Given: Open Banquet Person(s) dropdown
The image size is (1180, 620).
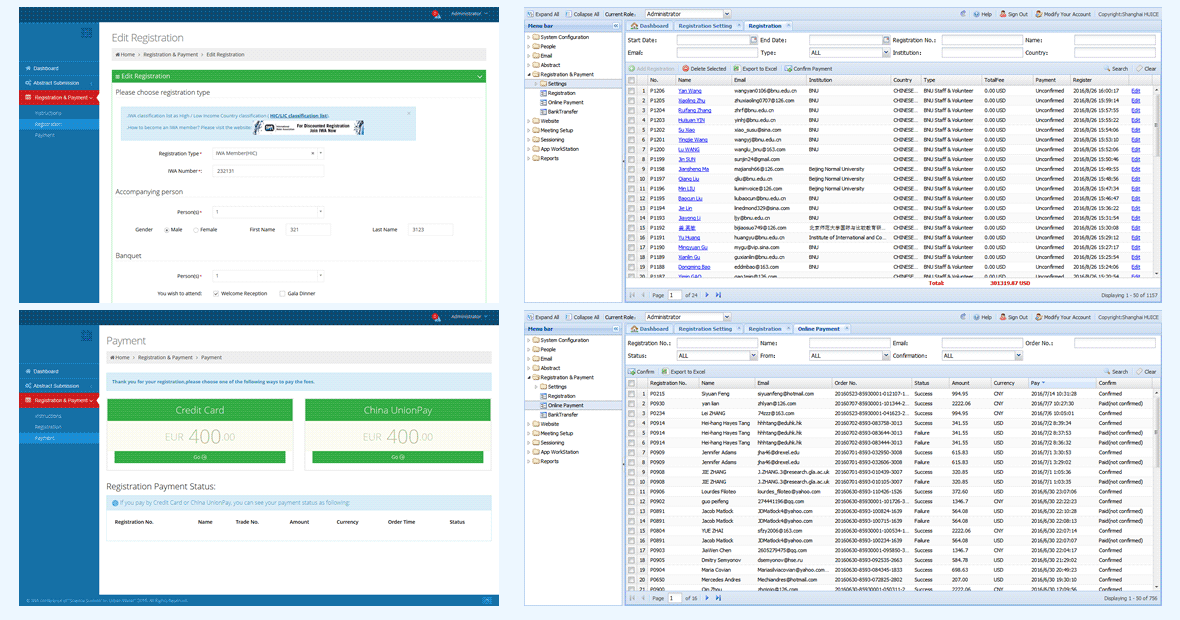Looking at the screenshot, I should pos(321,275).
